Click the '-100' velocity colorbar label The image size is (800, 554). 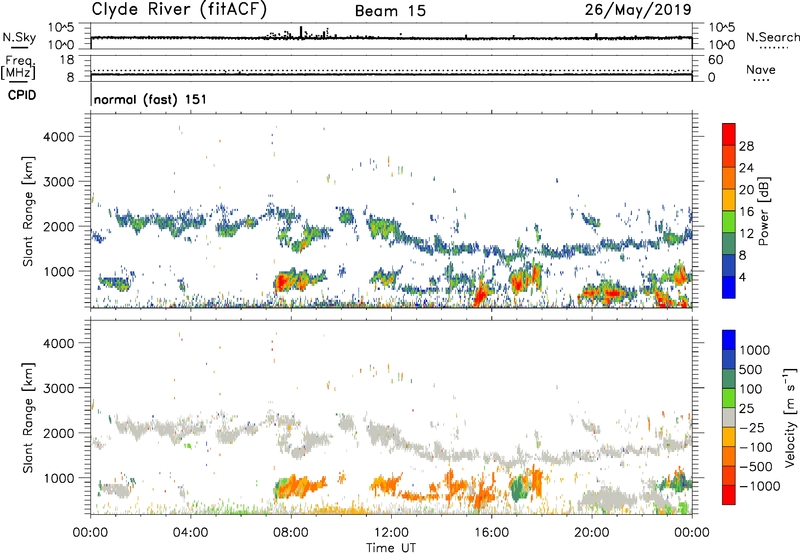756,447
